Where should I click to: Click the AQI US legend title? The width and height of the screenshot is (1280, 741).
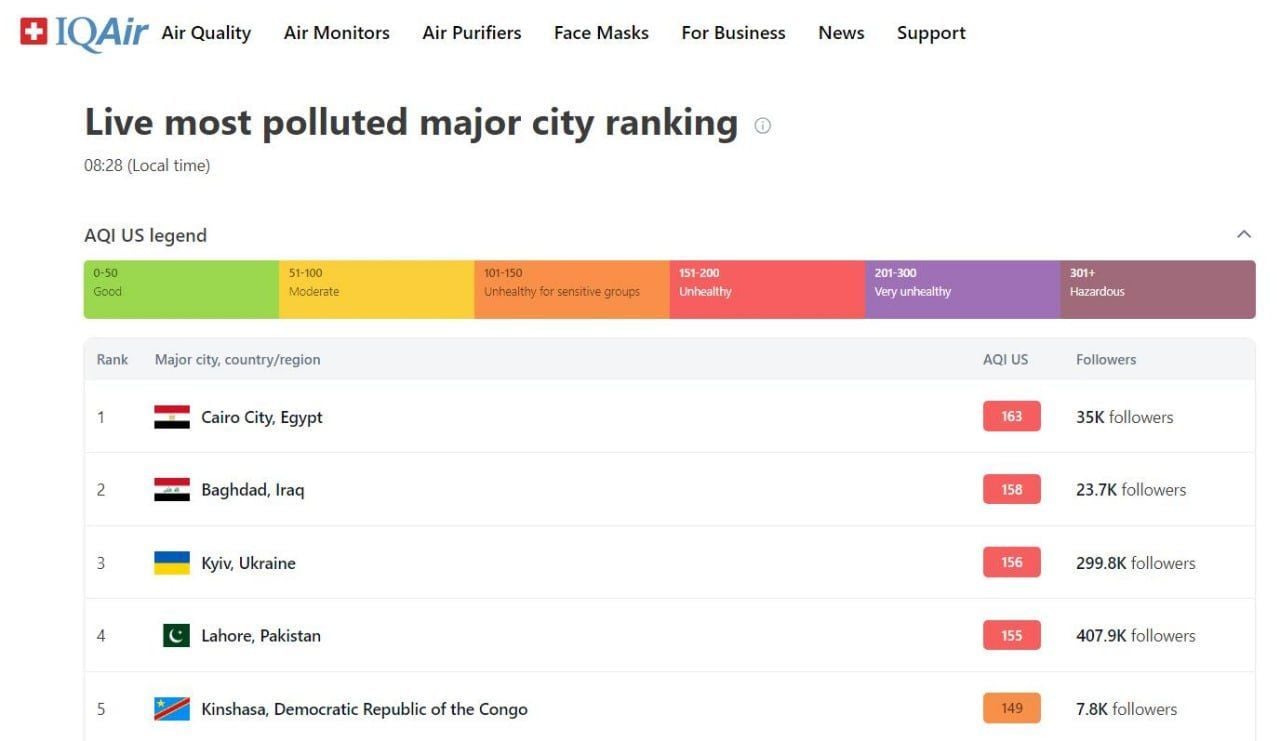145,236
